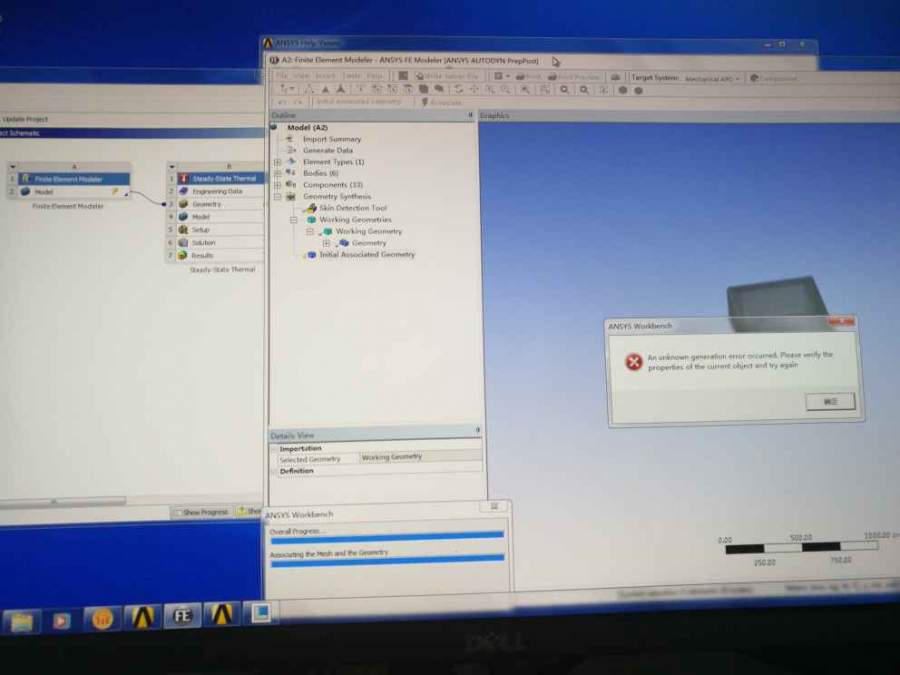Click the confirm button in the error dialog
The image size is (900, 675).
tap(830, 401)
